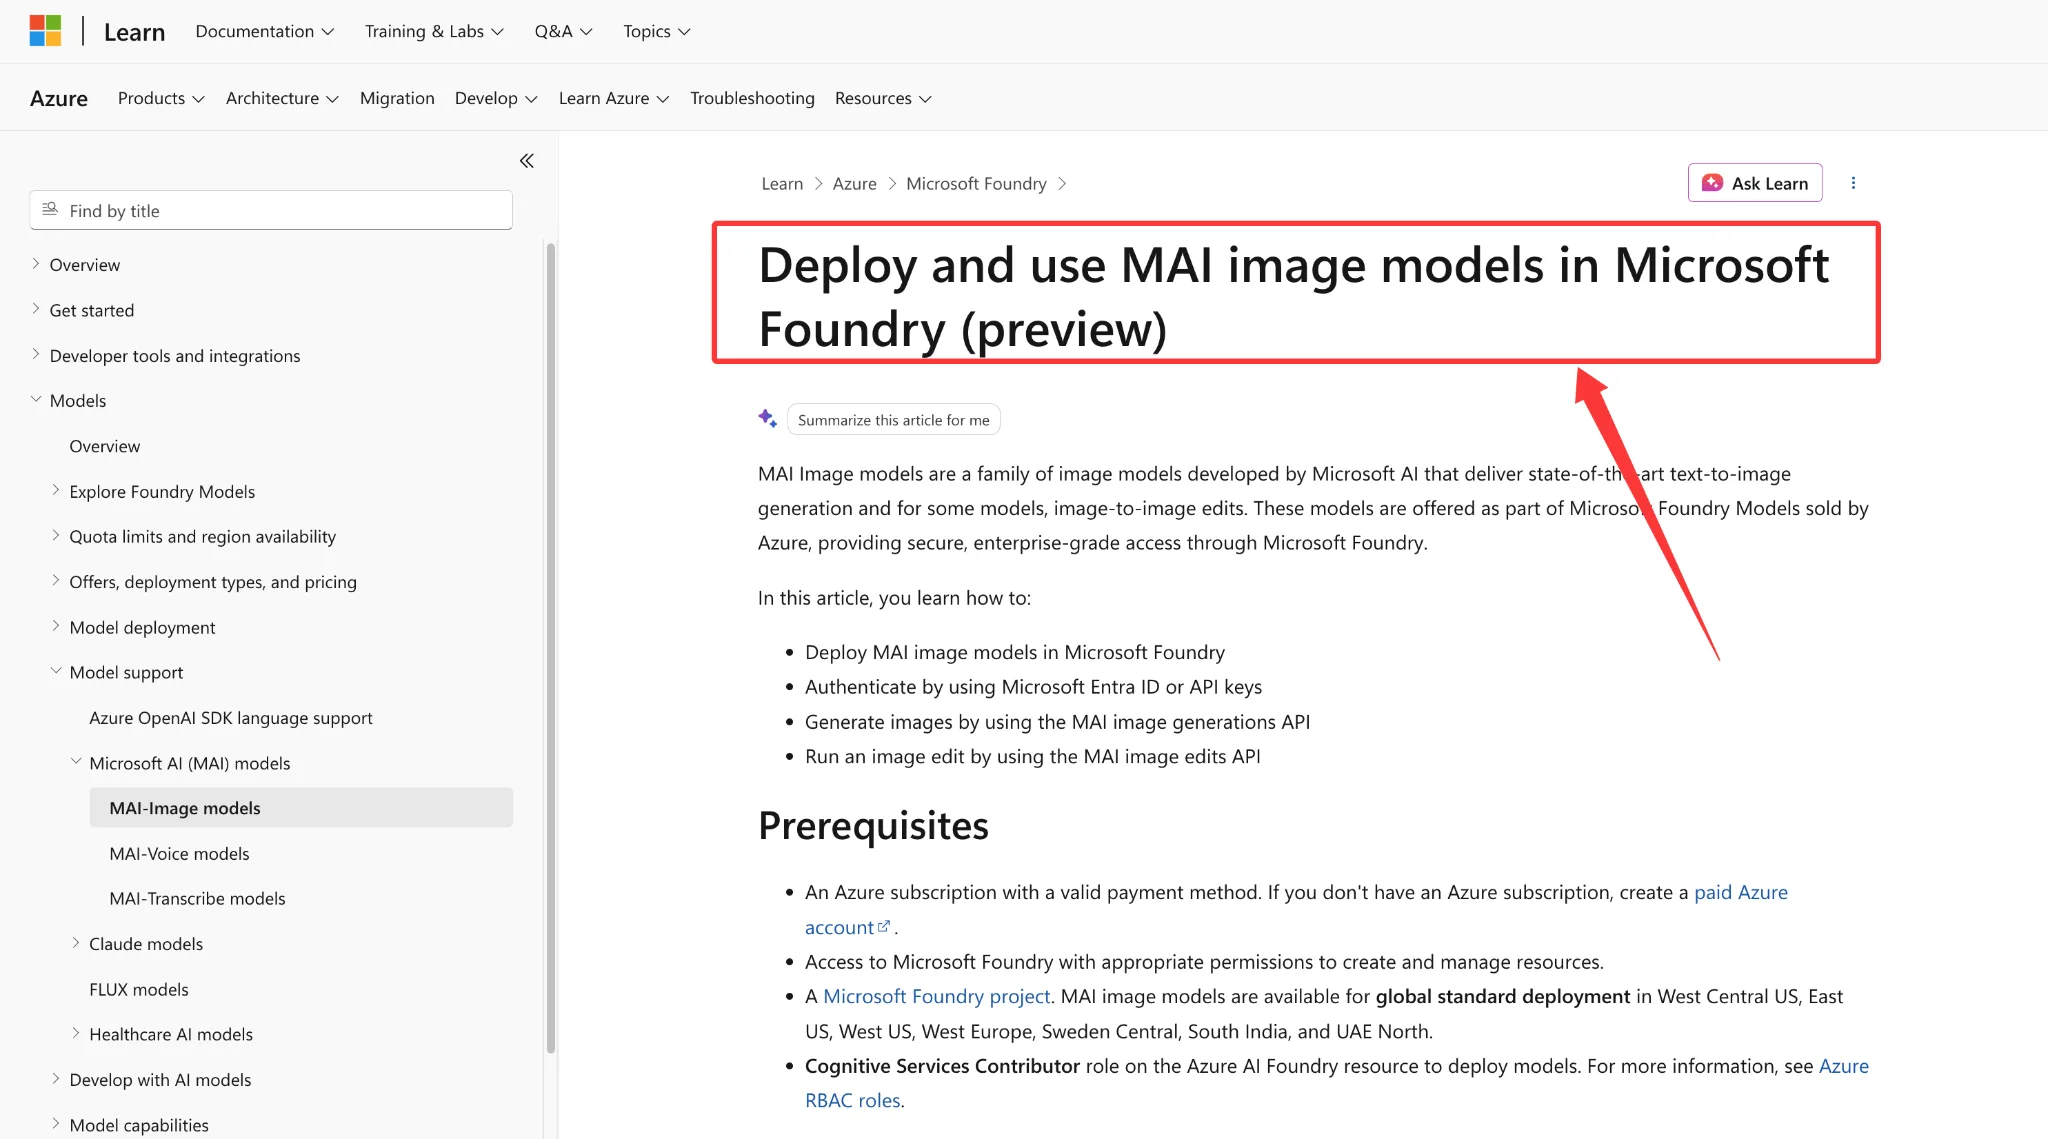This screenshot has width=2048, height=1139.
Task: Expand the Claude models node
Action: click(76, 944)
